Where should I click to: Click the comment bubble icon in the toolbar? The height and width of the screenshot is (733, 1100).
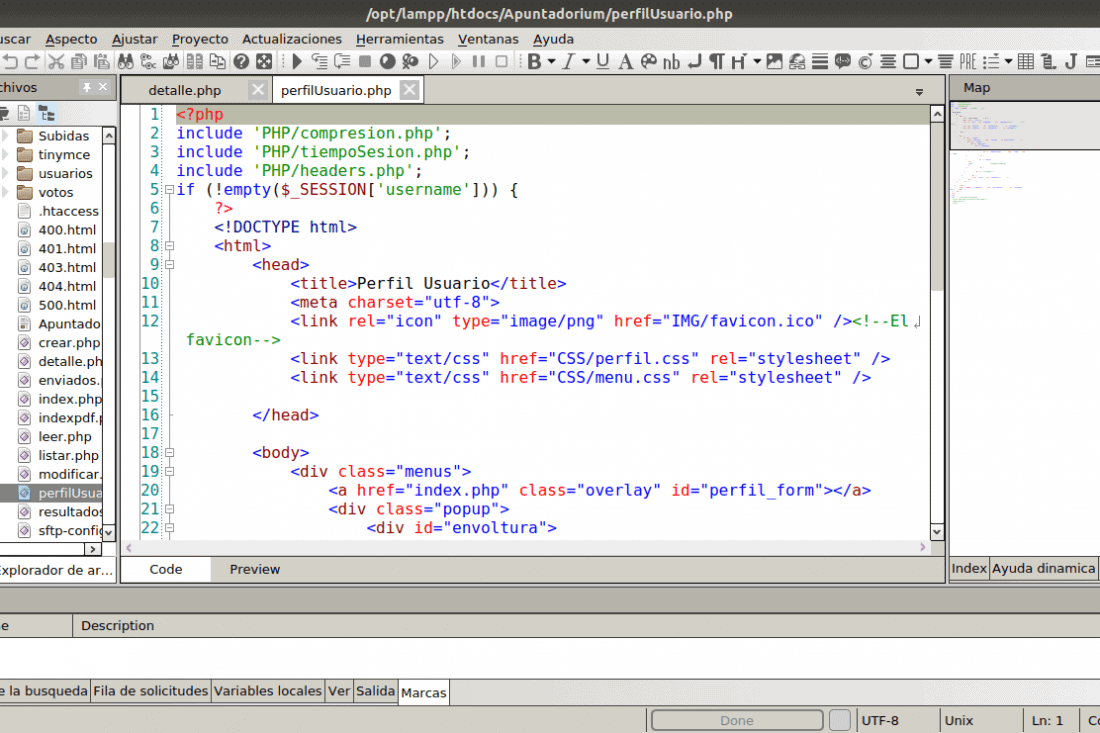[841, 61]
